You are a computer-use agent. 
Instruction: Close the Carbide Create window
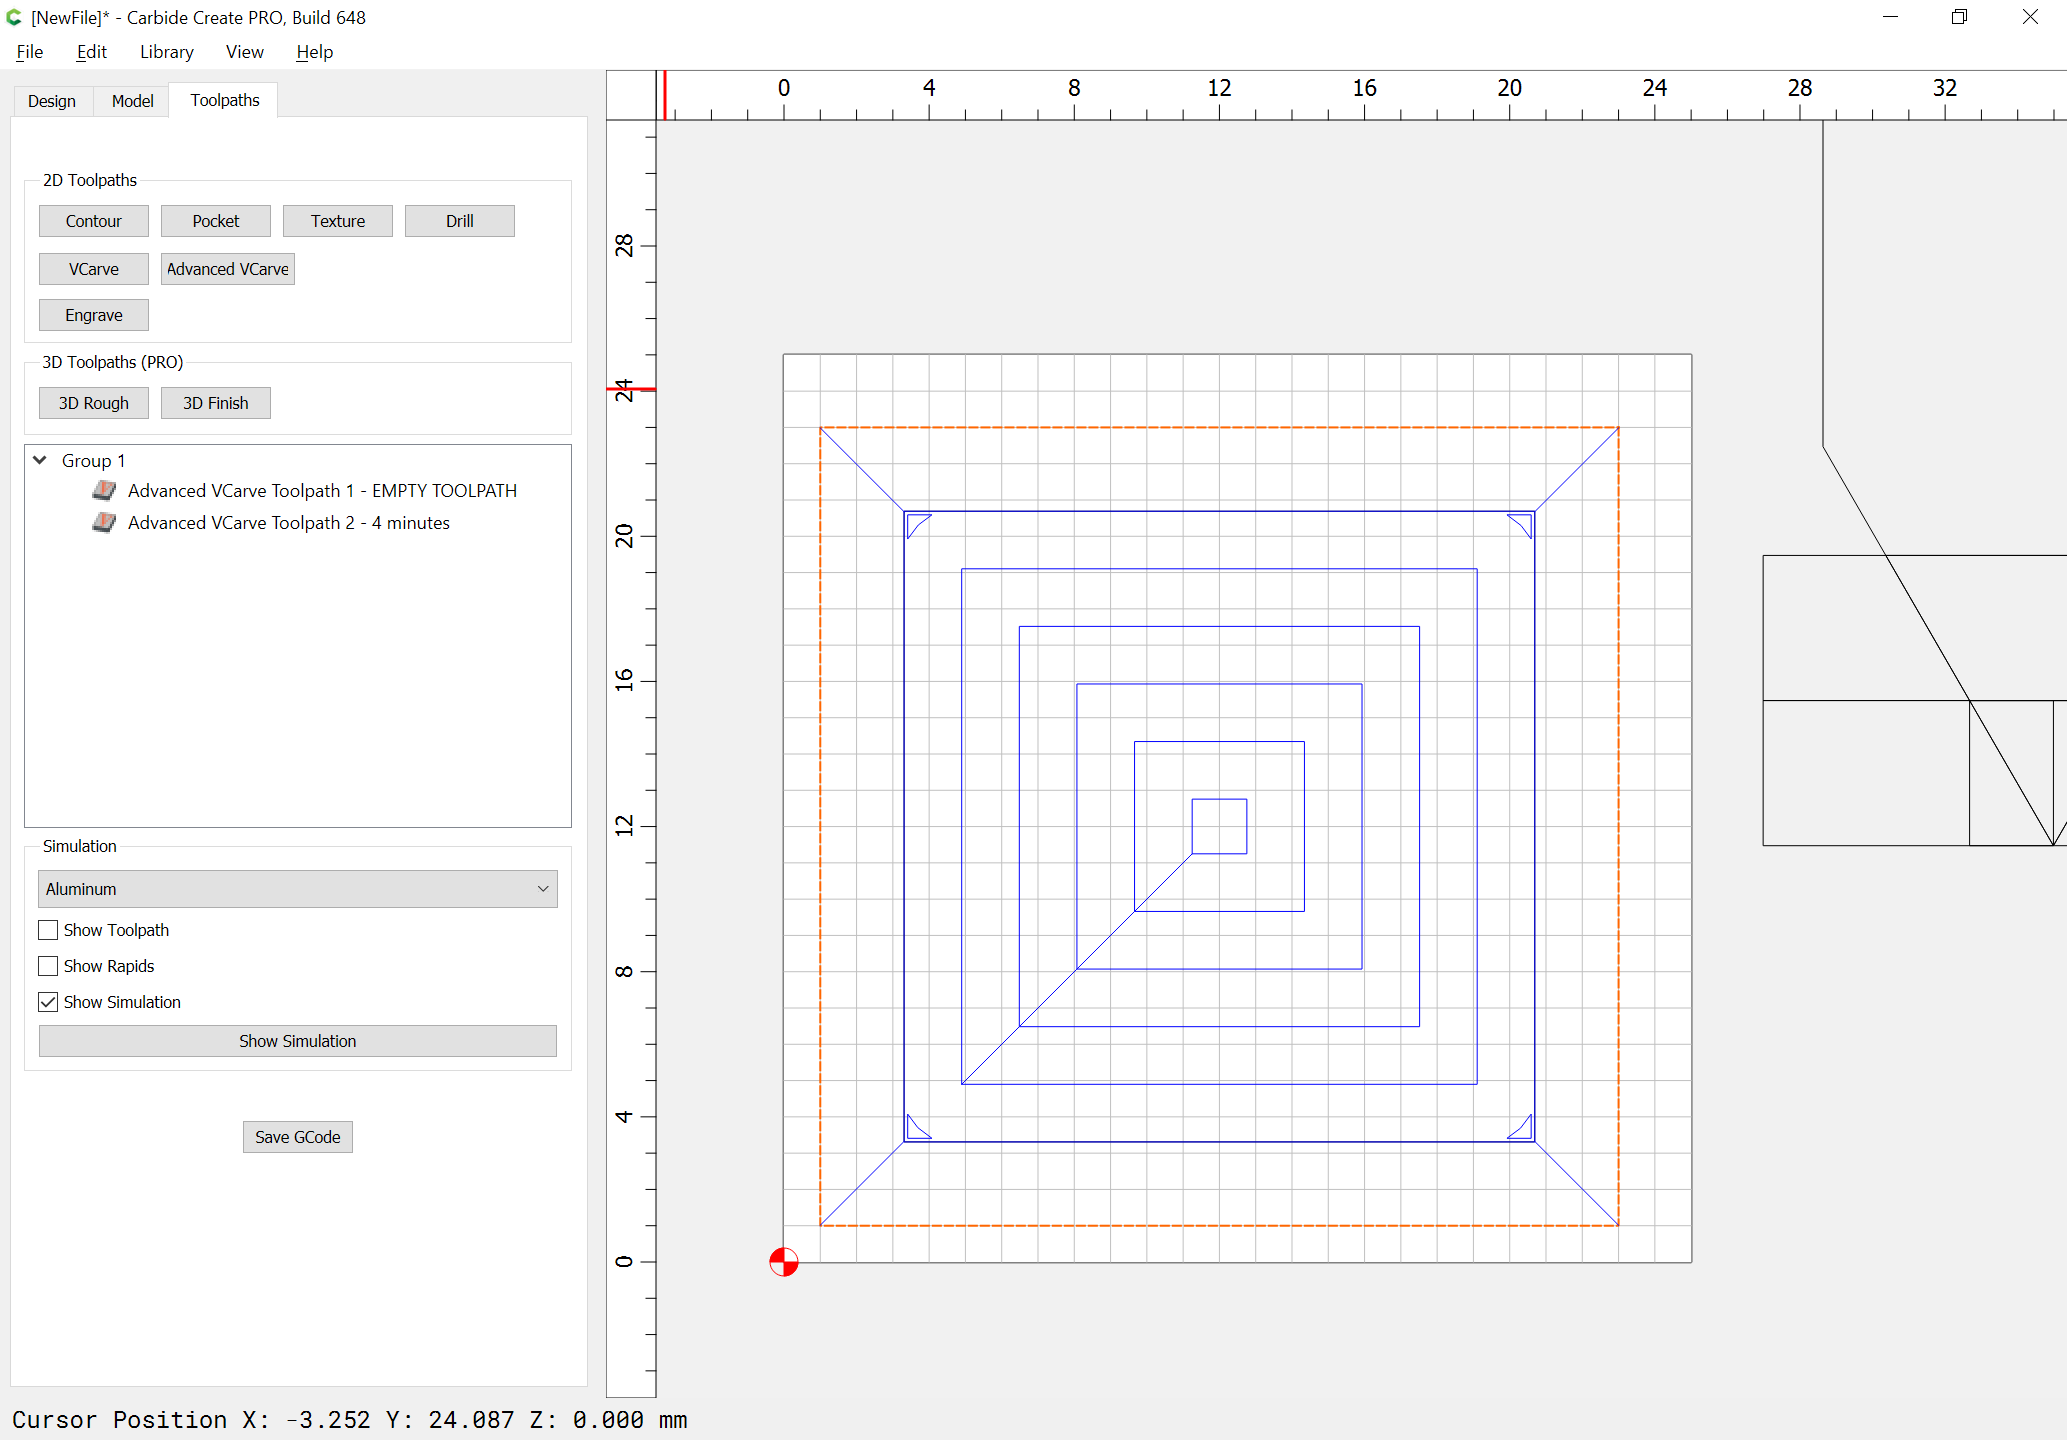pos(2030,17)
